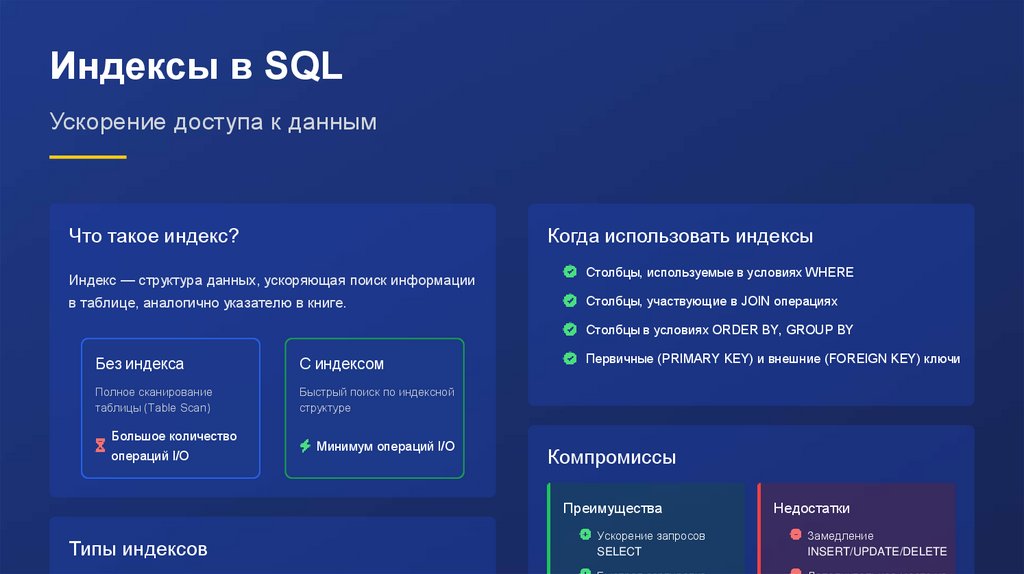This screenshot has height=574, width=1024.
Task: Click the line 'Столбцы, используемые в условиях WHERE'
Action: [x=720, y=272]
